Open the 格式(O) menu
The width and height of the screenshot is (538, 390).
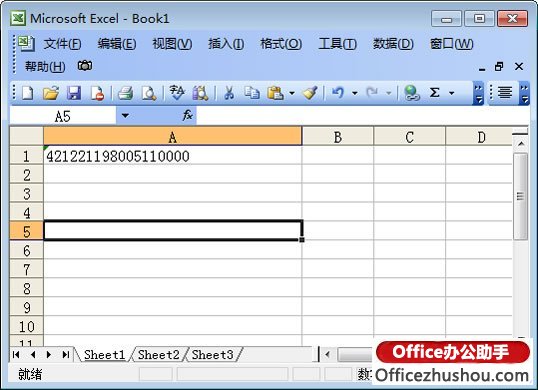pyautogui.click(x=281, y=44)
